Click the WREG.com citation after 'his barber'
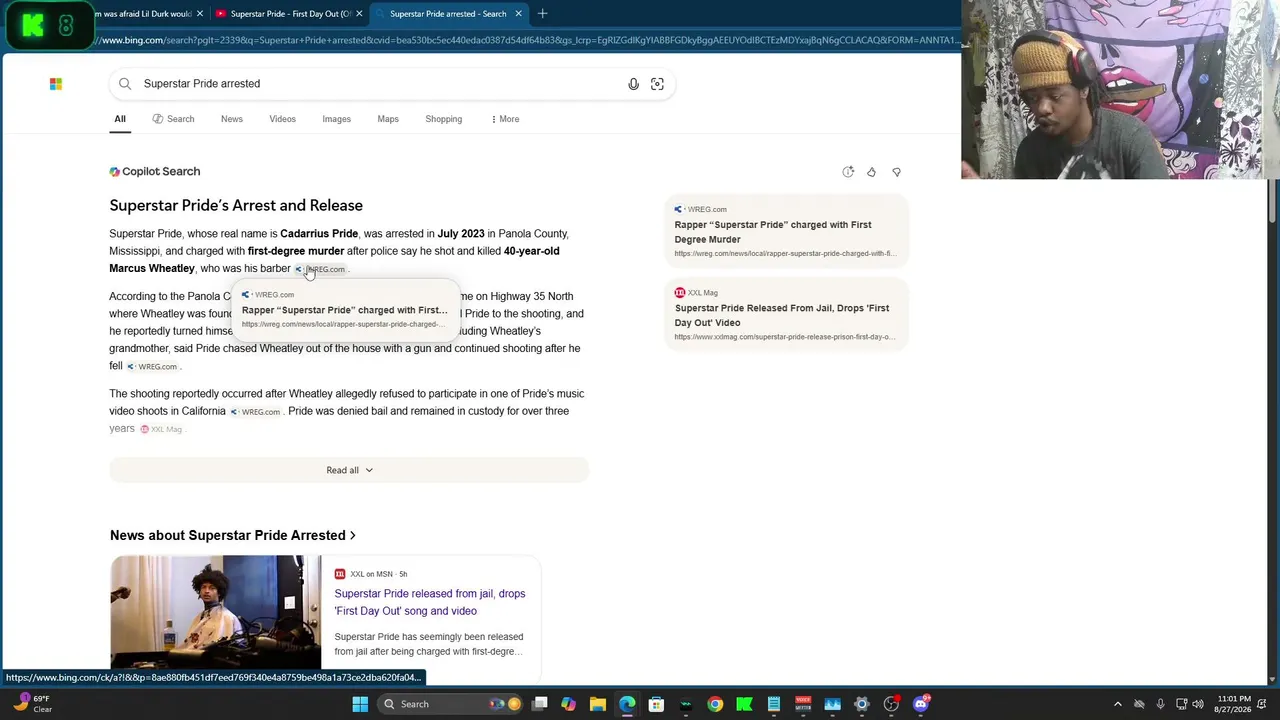This screenshot has width=1280, height=720. click(320, 269)
